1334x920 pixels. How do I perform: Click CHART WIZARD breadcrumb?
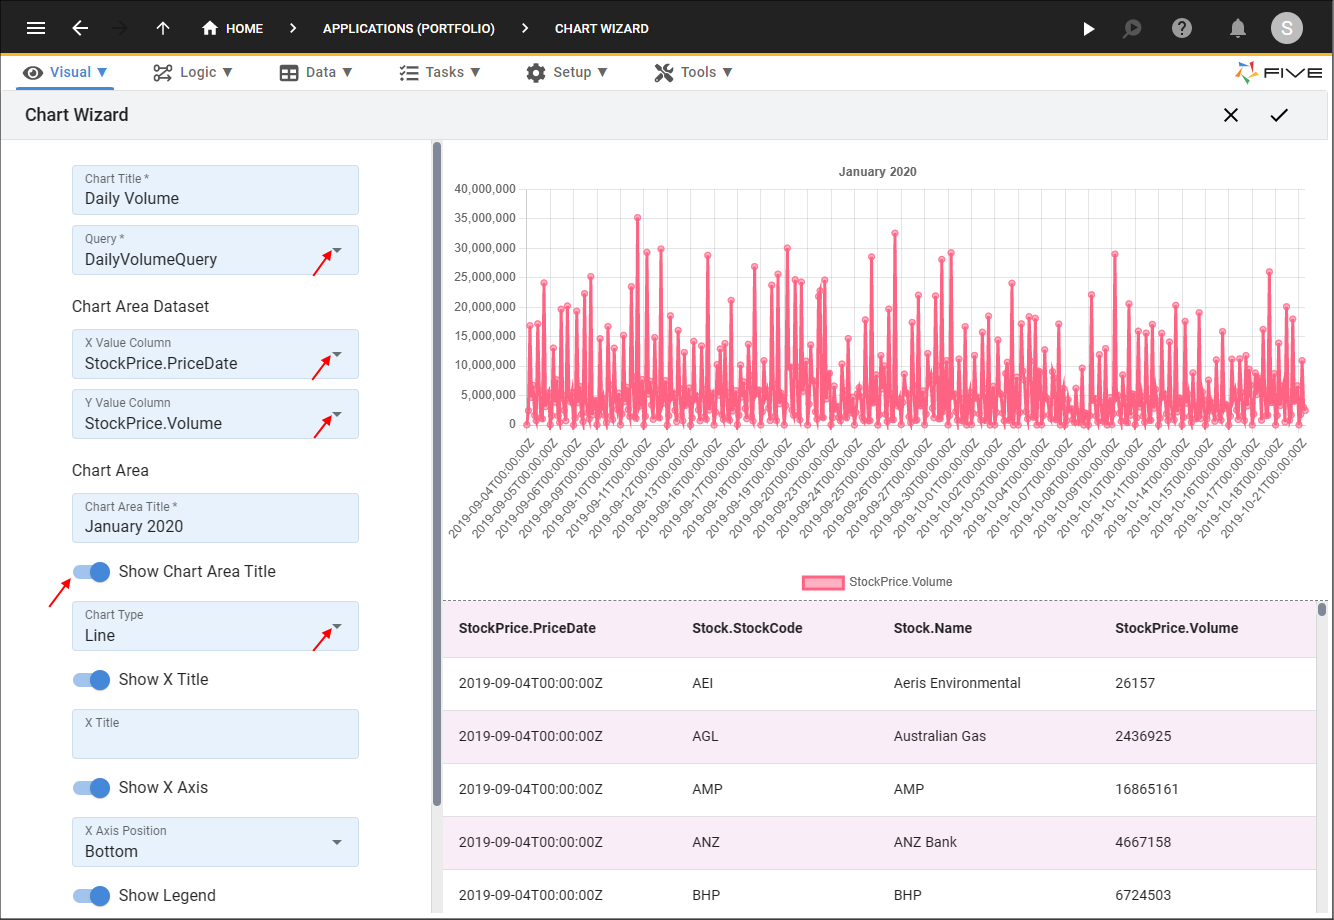click(602, 29)
